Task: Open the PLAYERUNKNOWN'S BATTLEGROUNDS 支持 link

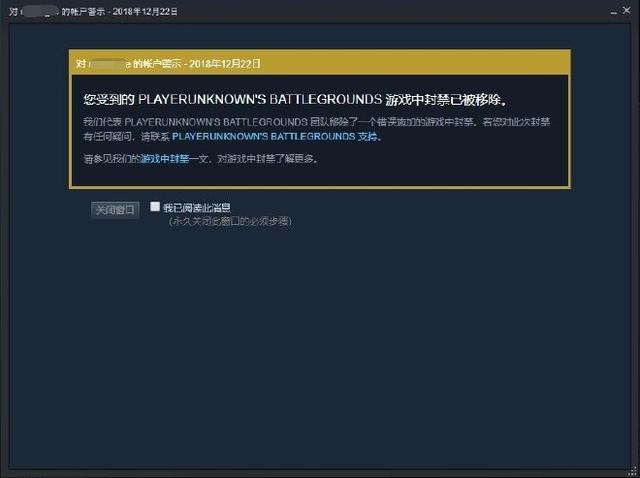Action: coord(275,136)
